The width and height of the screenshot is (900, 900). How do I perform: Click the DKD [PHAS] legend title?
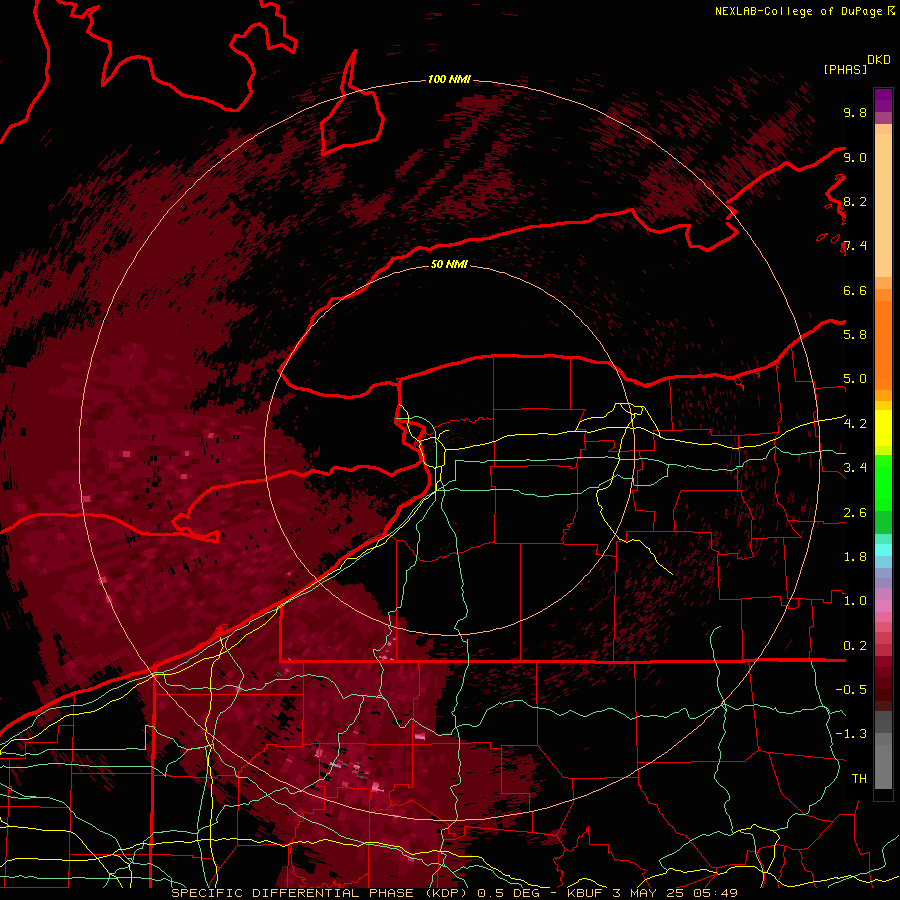click(x=856, y=65)
